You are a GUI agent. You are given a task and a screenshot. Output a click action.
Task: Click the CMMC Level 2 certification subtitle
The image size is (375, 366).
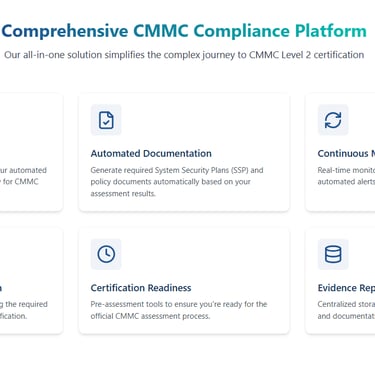coord(184,55)
